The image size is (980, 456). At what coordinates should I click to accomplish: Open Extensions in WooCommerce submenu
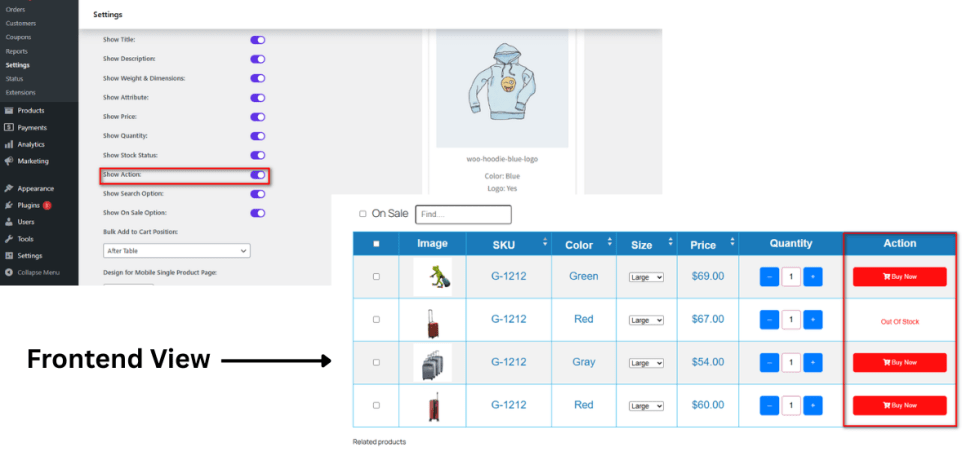21,92
